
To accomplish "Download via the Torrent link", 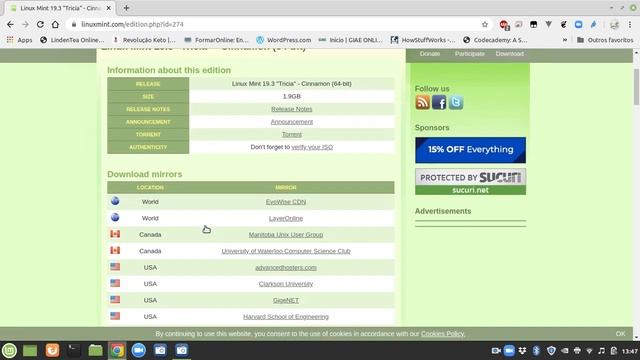I will [x=291, y=134].
